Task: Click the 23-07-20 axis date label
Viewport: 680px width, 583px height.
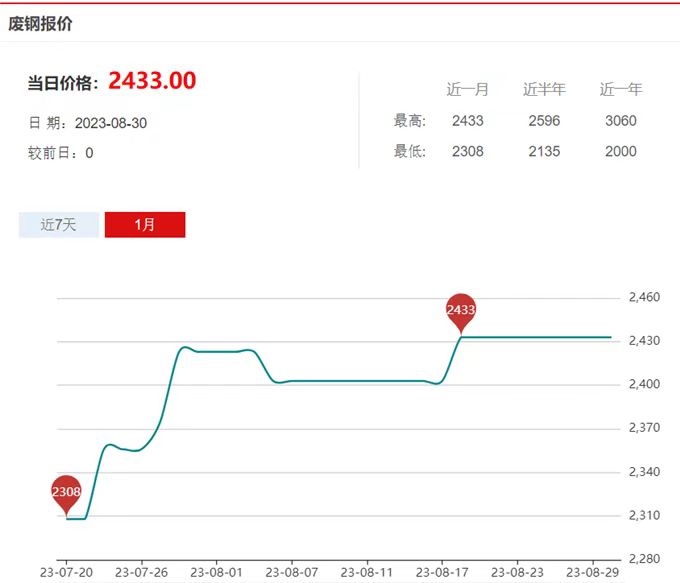Action: point(66,573)
